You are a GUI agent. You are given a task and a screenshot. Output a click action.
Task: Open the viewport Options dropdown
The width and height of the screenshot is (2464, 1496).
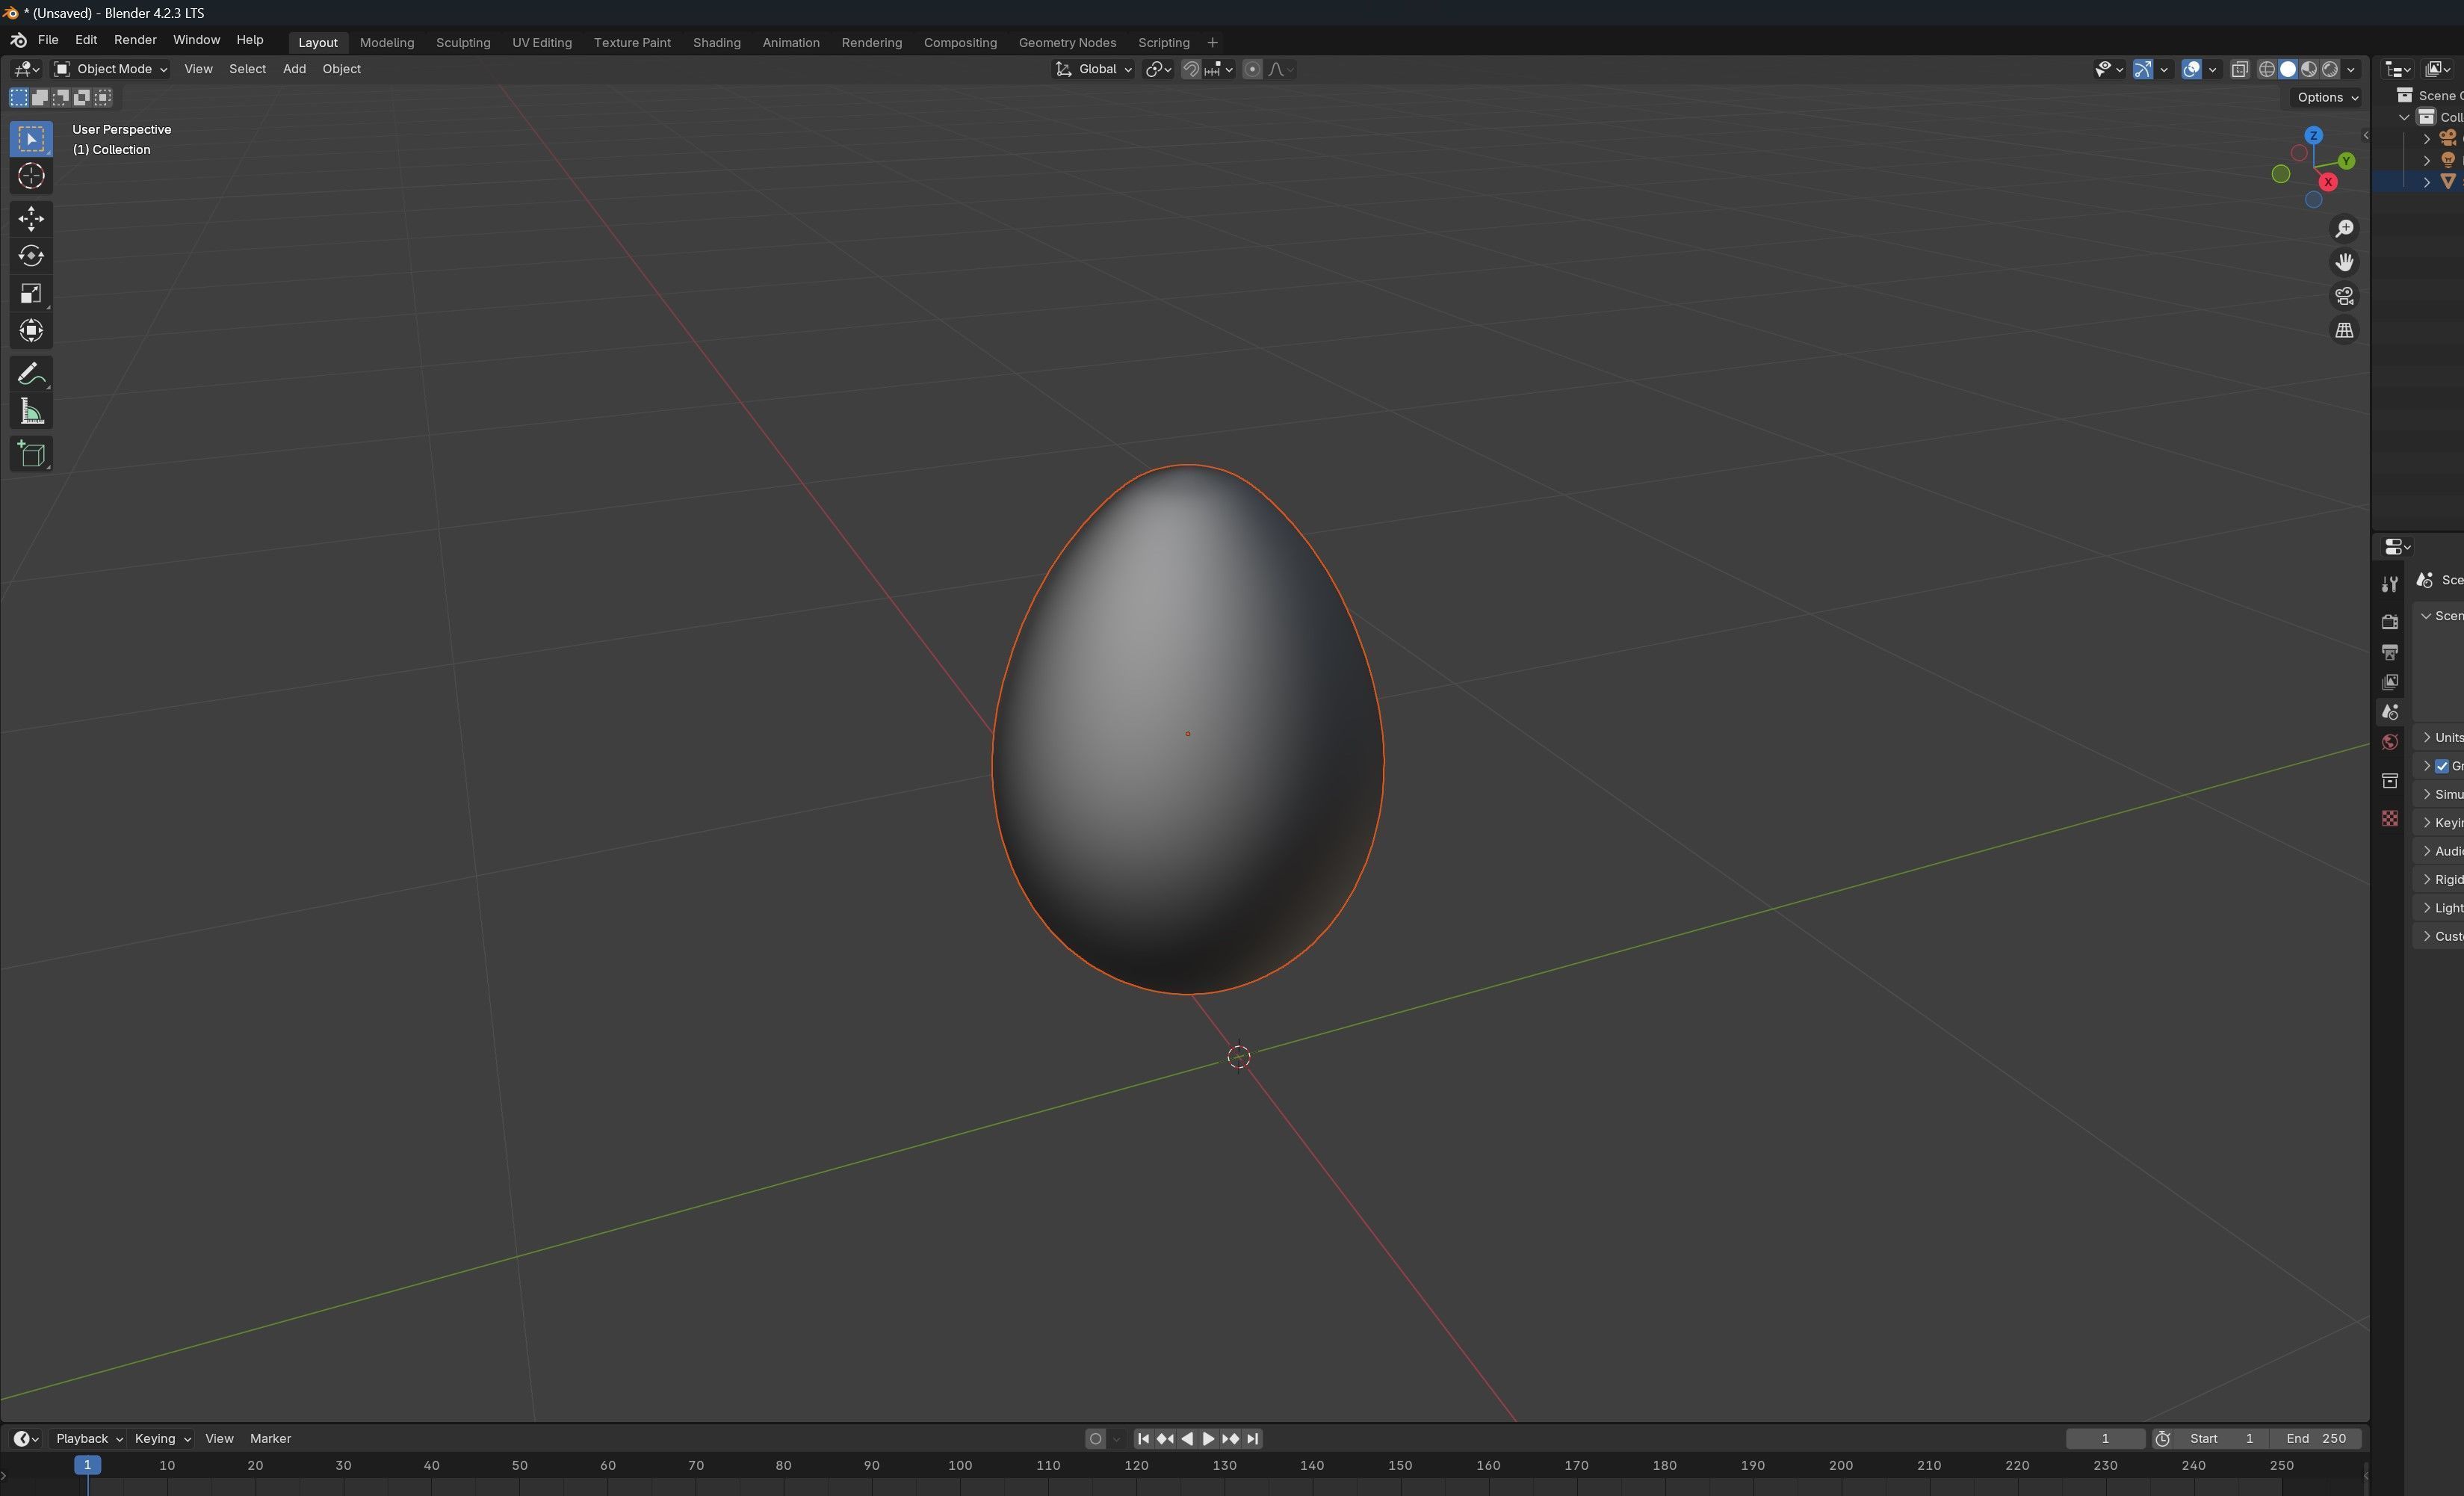pyautogui.click(x=2327, y=97)
